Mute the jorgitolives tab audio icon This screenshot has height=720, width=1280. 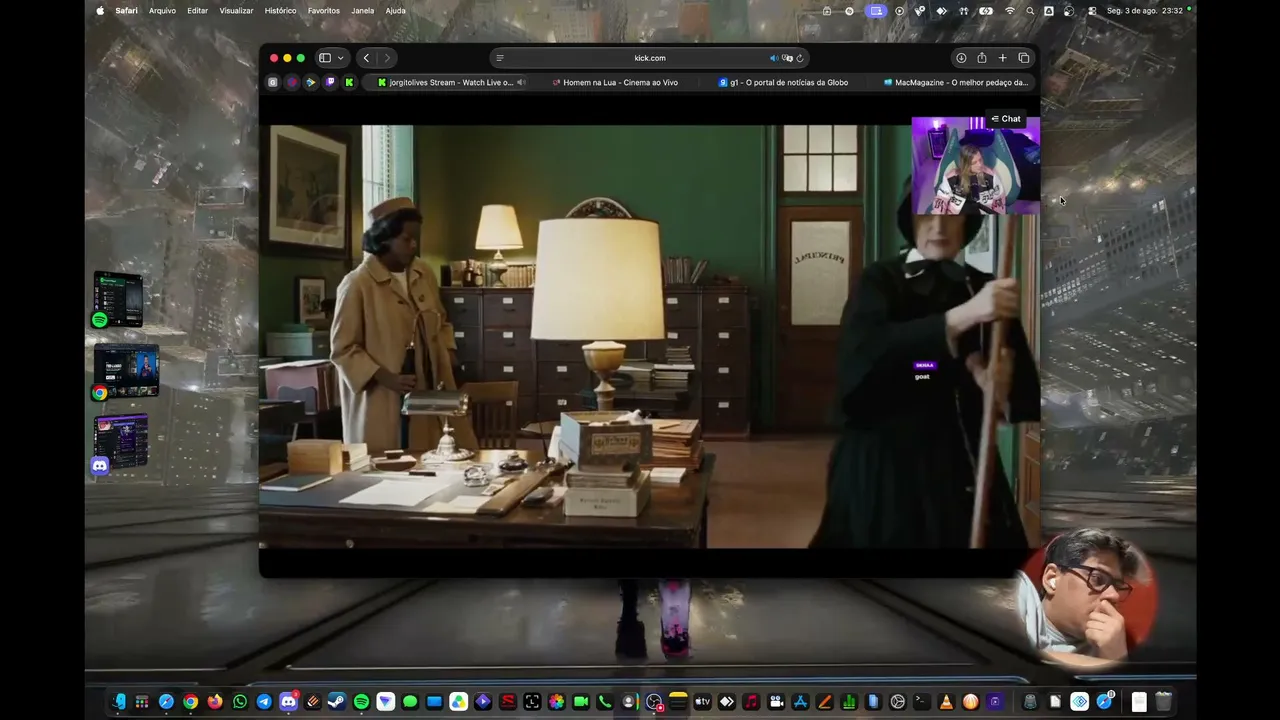pyautogui.click(x=521, y=83)
